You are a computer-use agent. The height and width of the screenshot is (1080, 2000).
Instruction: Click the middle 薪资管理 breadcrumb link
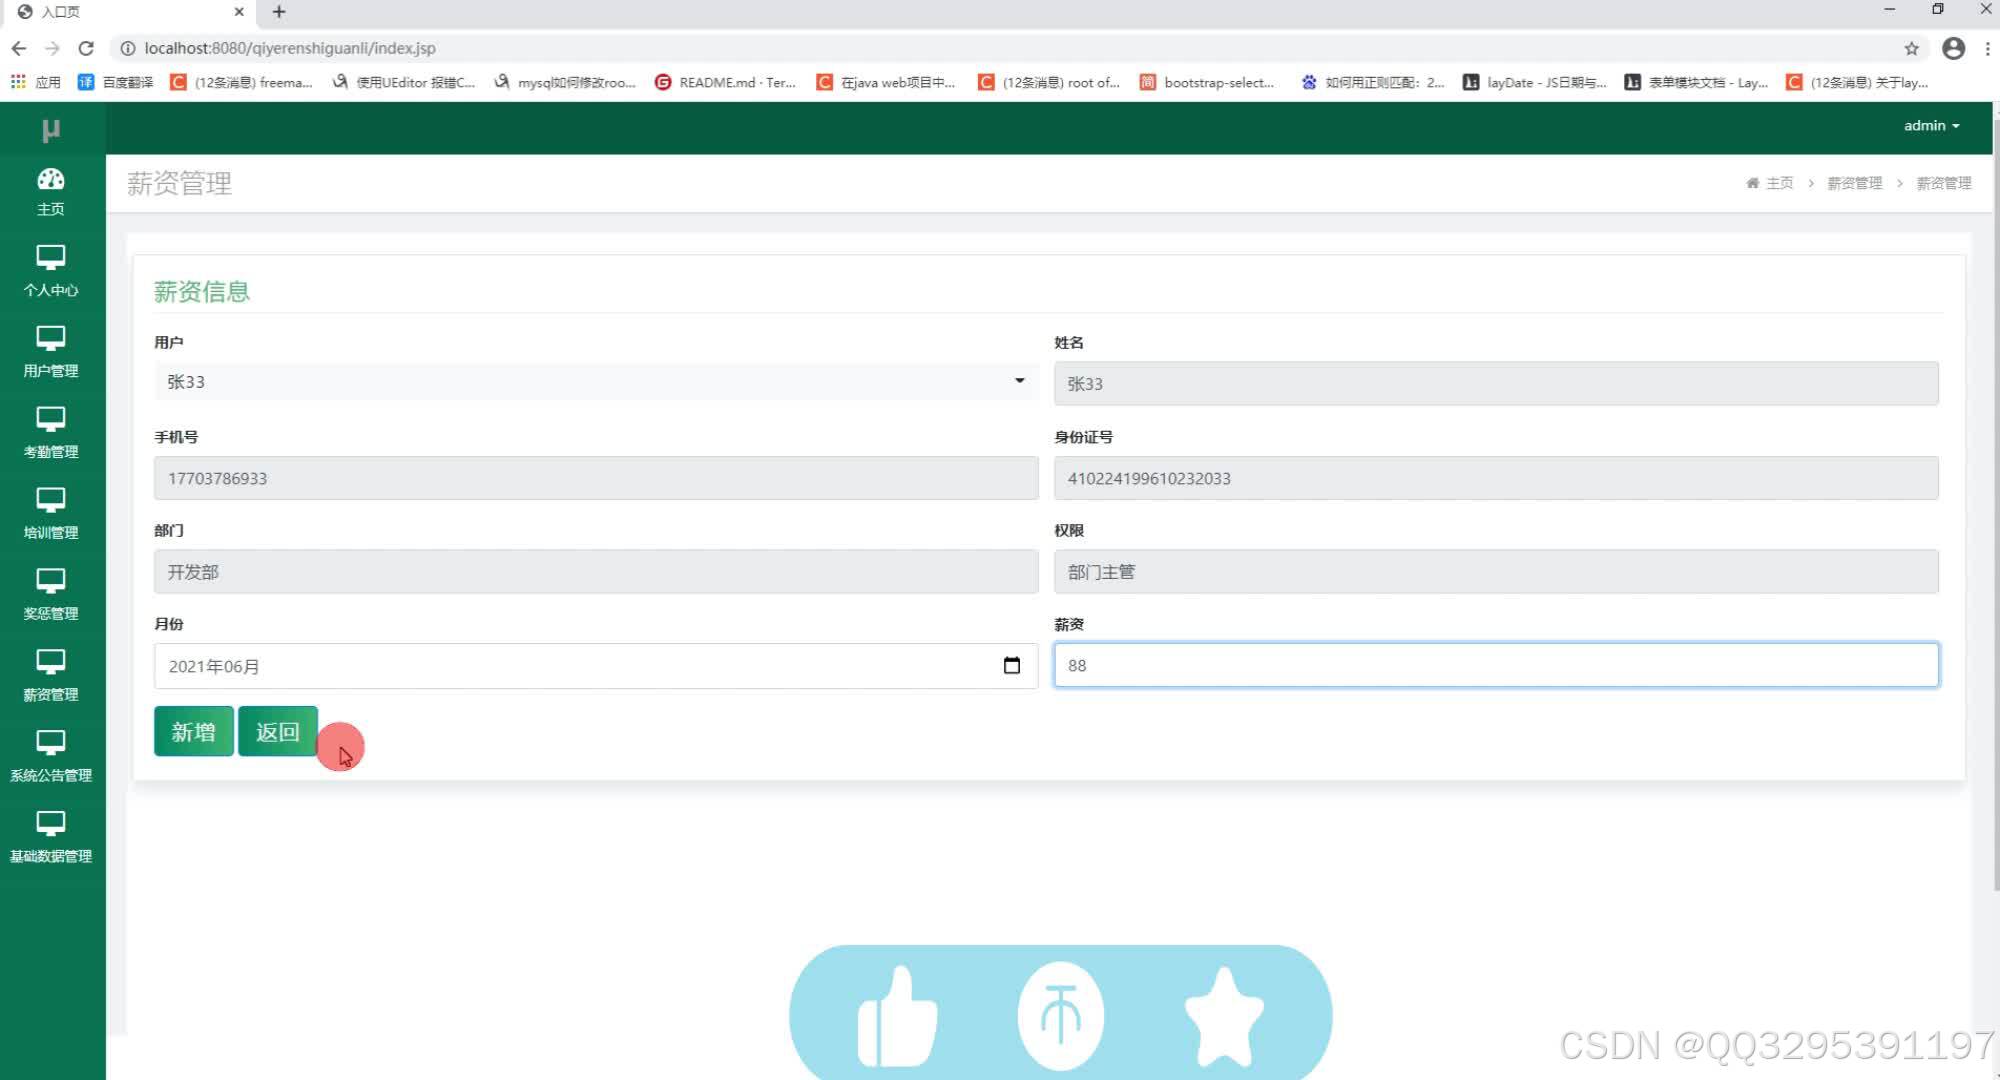click(1854, 183)
